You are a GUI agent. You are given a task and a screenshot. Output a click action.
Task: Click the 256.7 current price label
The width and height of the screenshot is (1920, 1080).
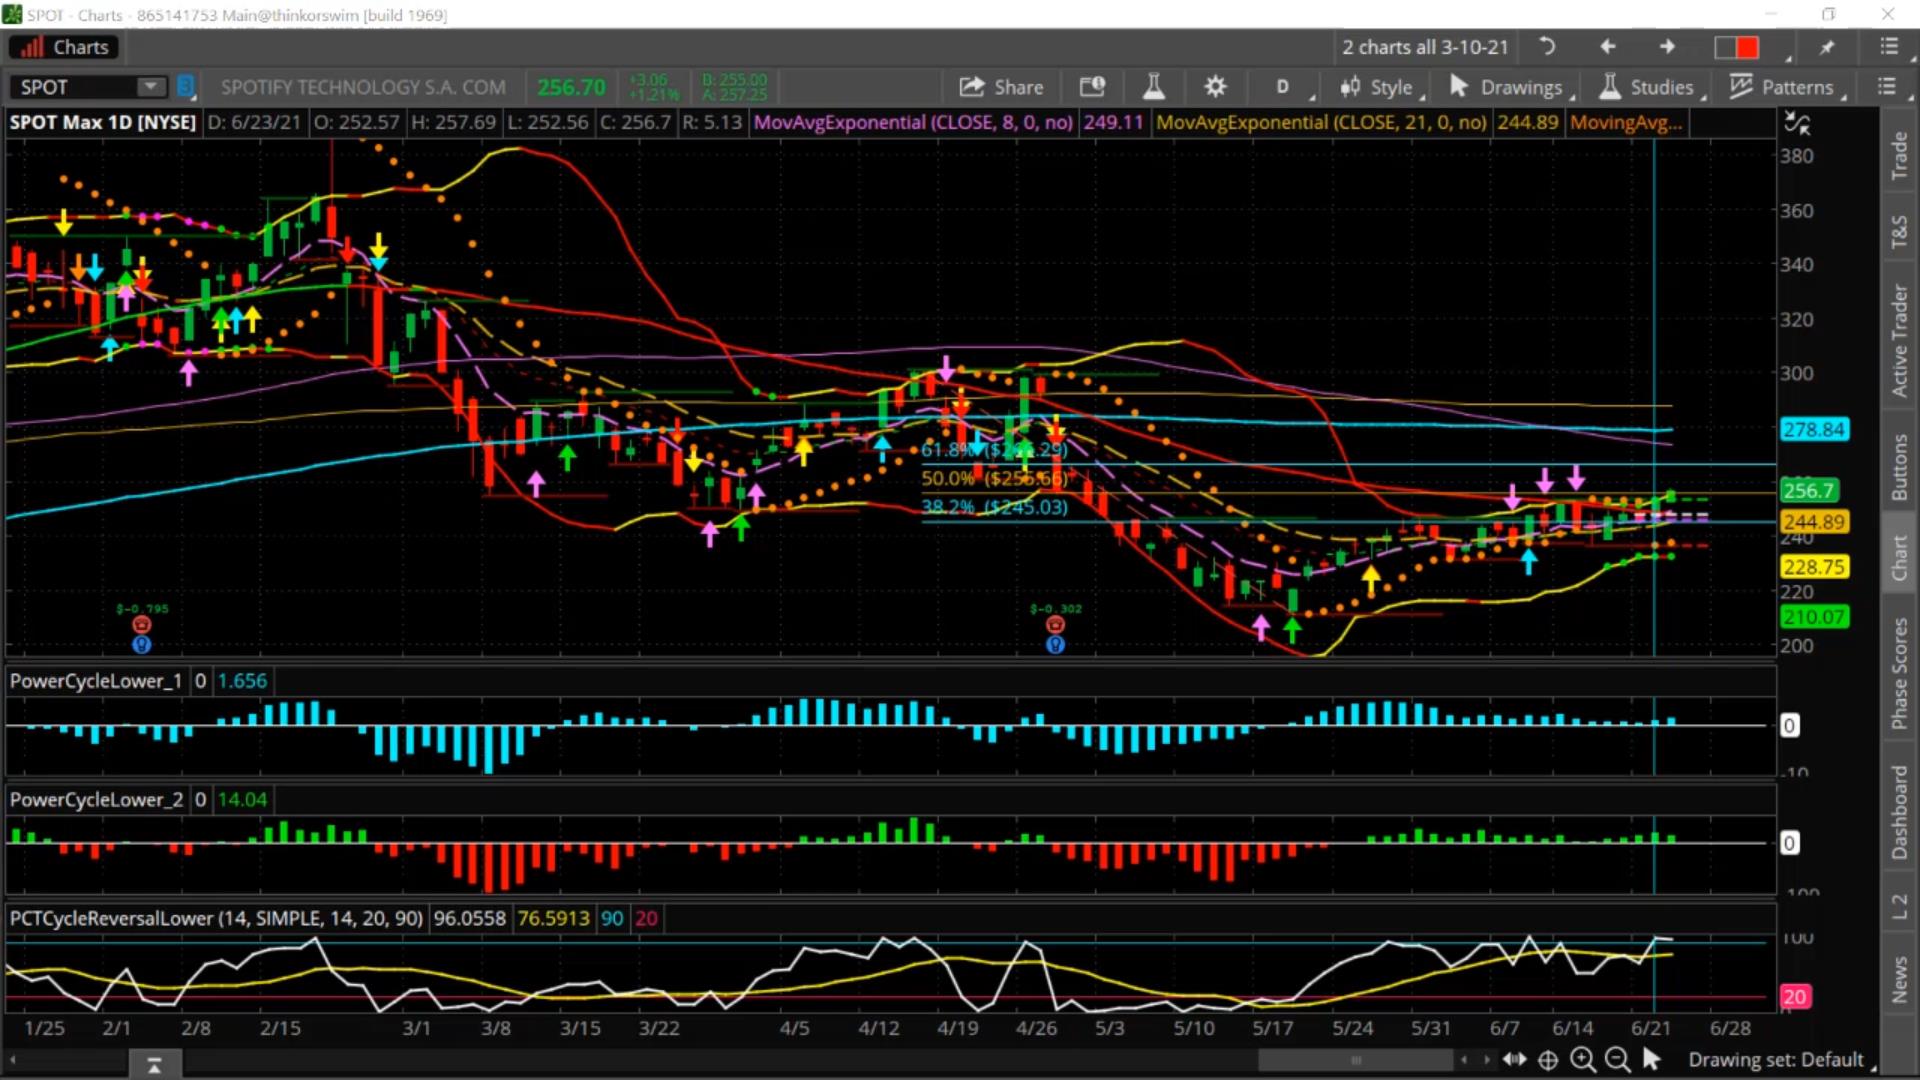coord(1809,491)
